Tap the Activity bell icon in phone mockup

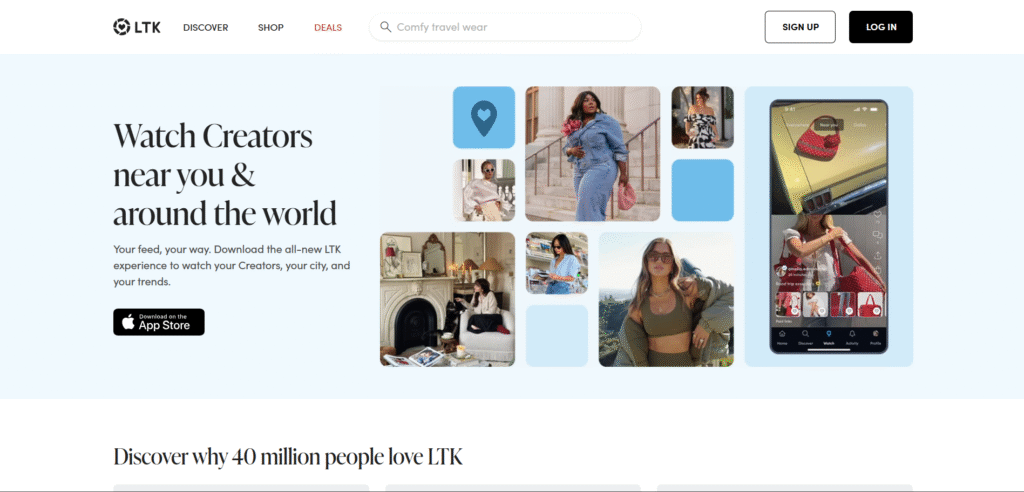[x=852, y=334]
